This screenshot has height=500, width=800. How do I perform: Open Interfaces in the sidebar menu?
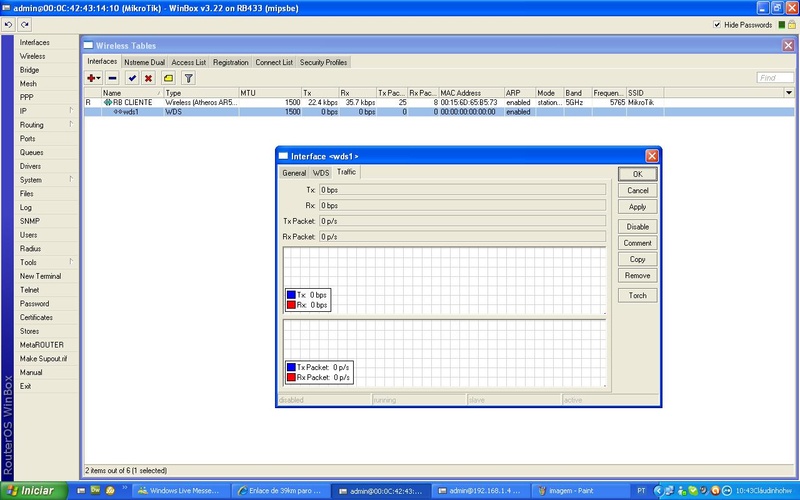(35, 42)
